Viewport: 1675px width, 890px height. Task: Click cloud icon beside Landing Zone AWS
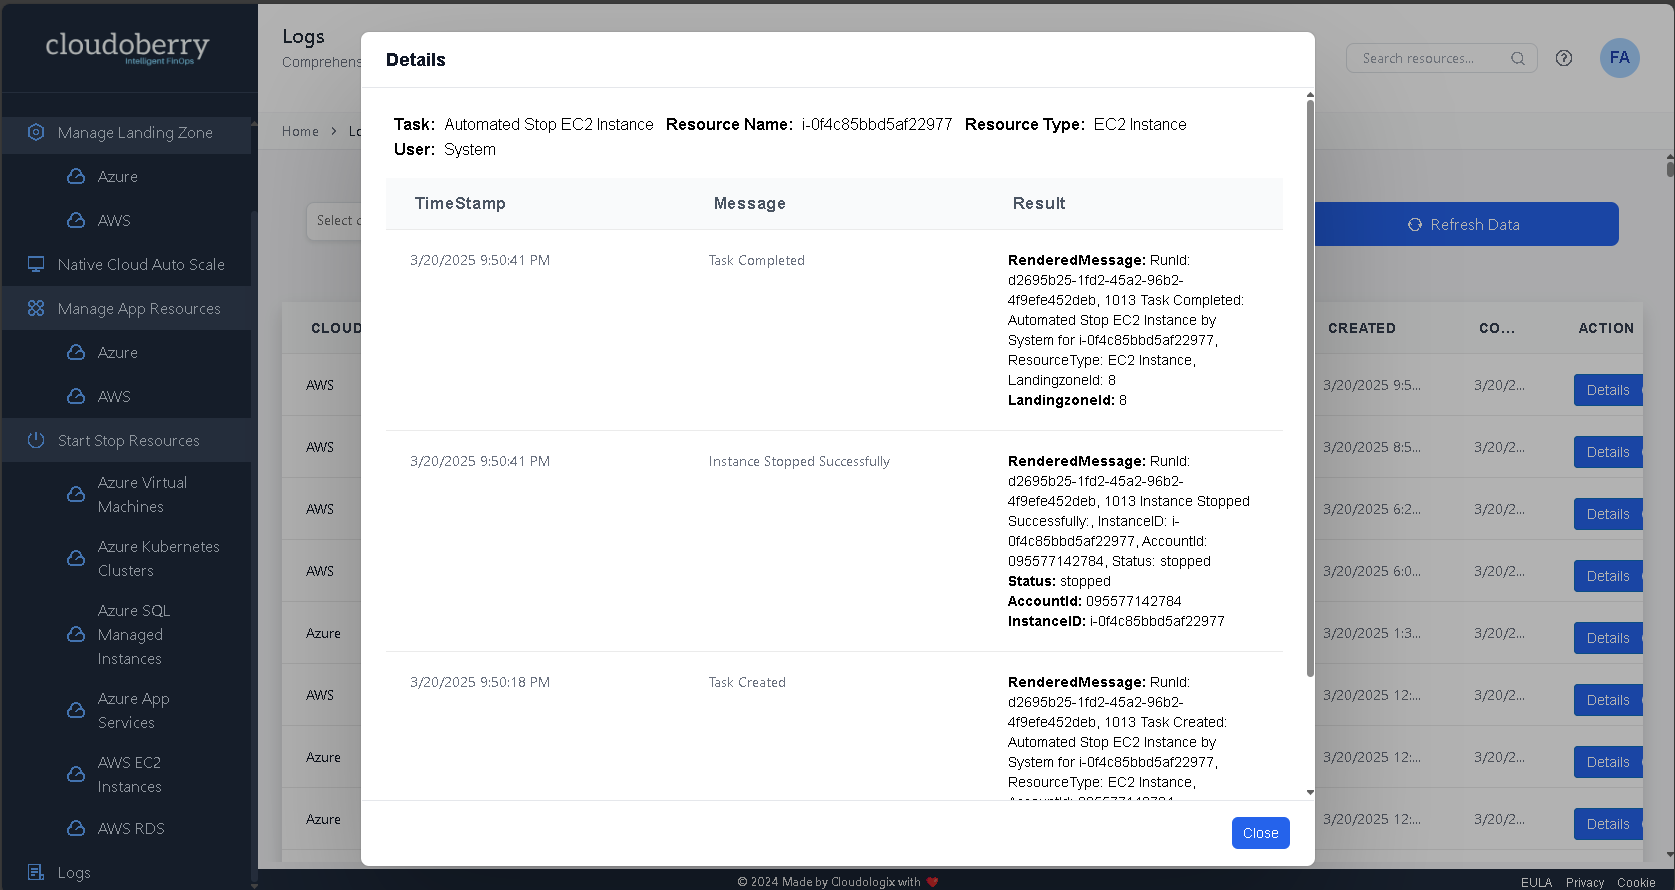76,220
